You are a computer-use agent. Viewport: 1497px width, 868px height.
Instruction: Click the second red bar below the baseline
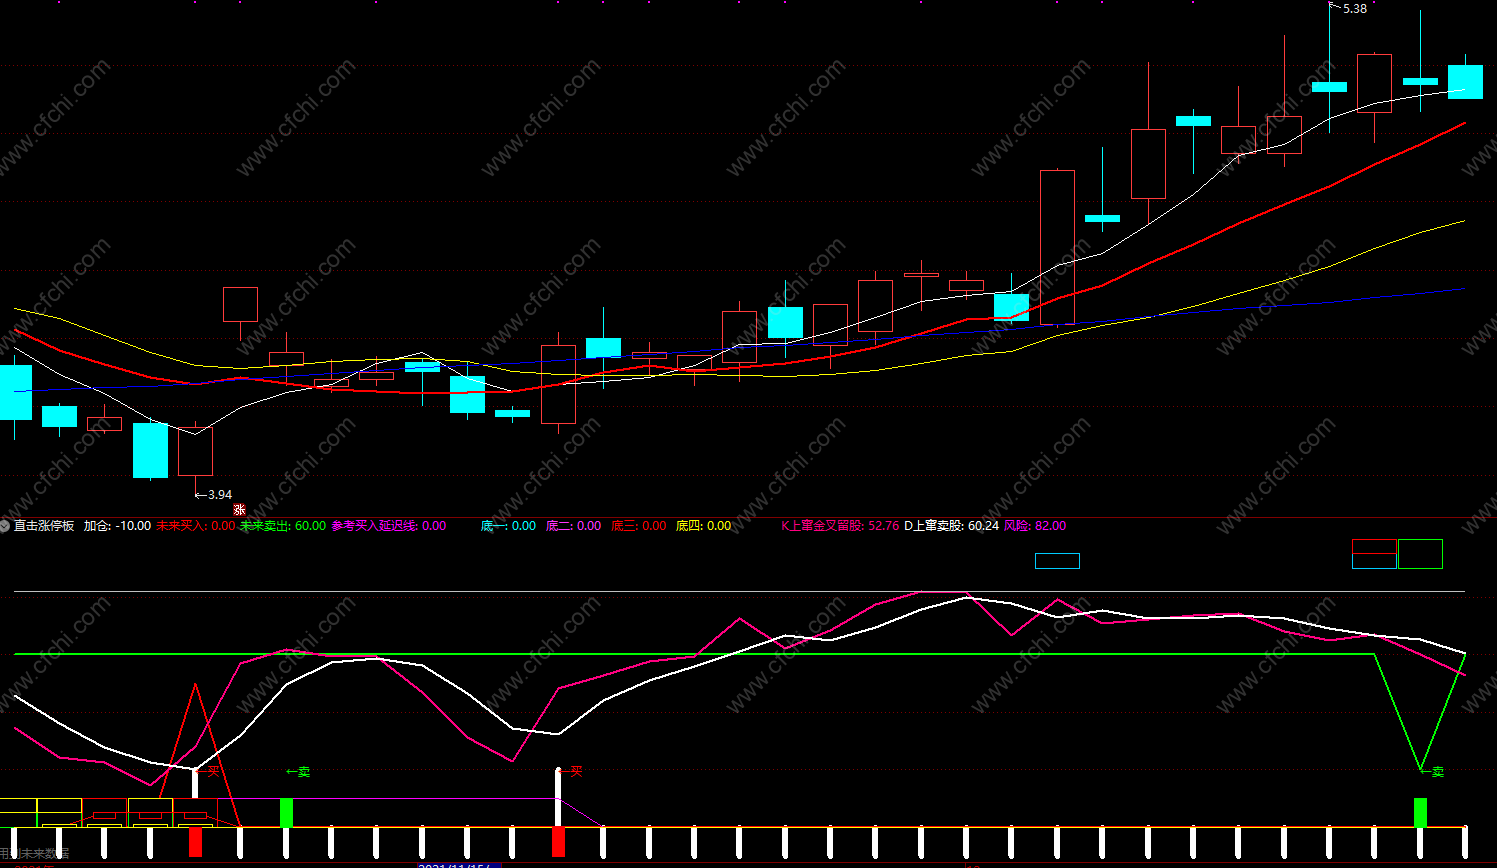tap(558, 841)
